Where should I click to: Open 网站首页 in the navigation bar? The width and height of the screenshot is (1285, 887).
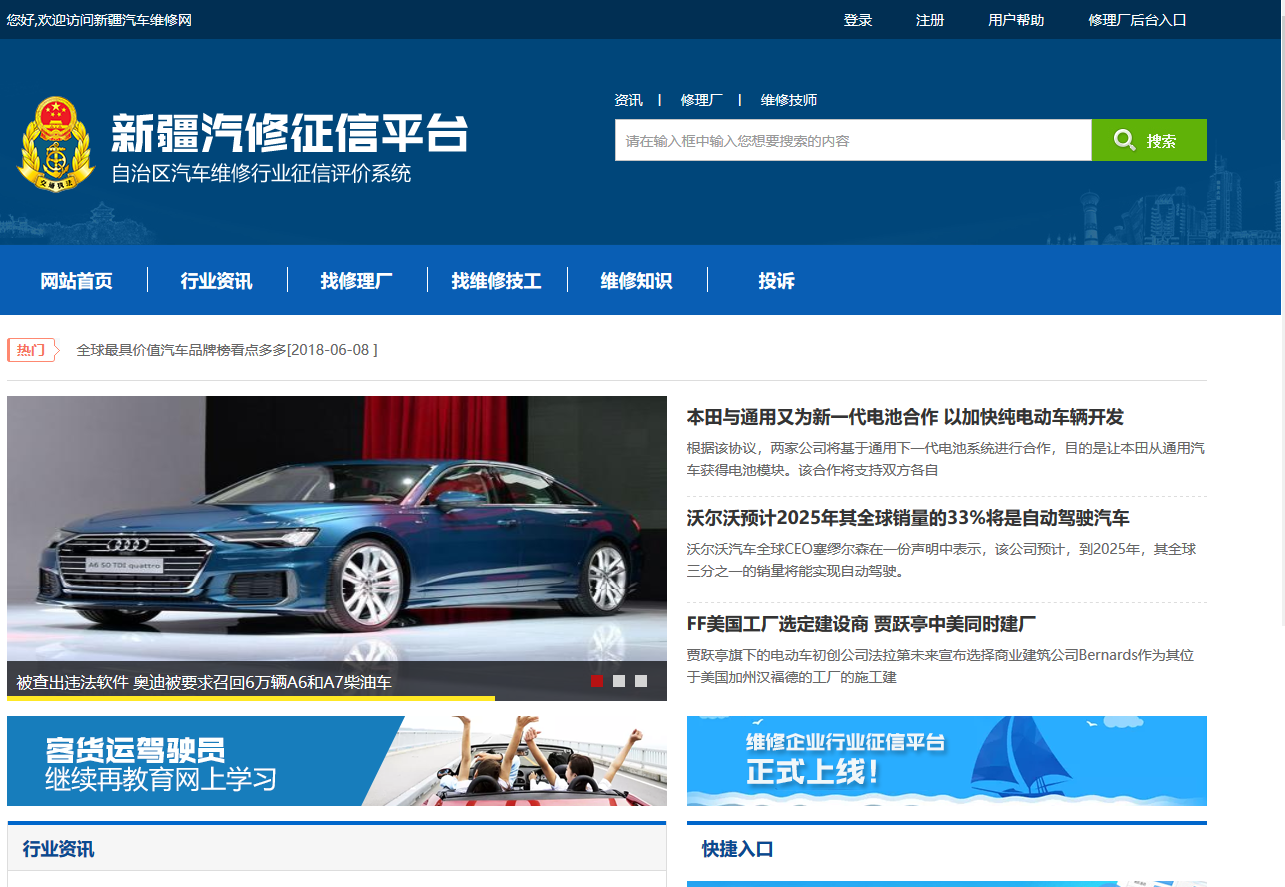76,281
